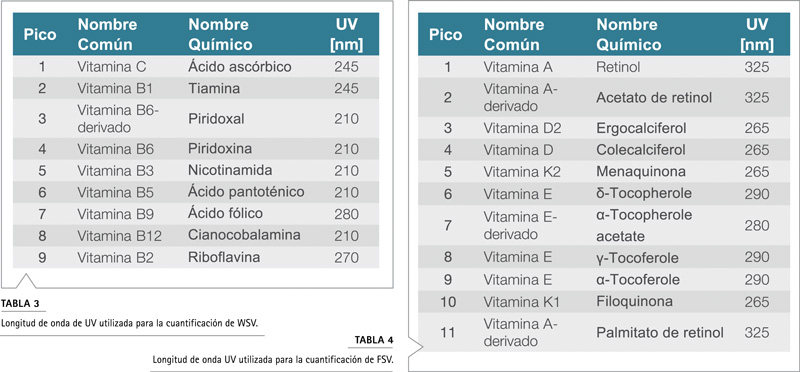Select the Ergocalciferol cell

tap(641, 128)
